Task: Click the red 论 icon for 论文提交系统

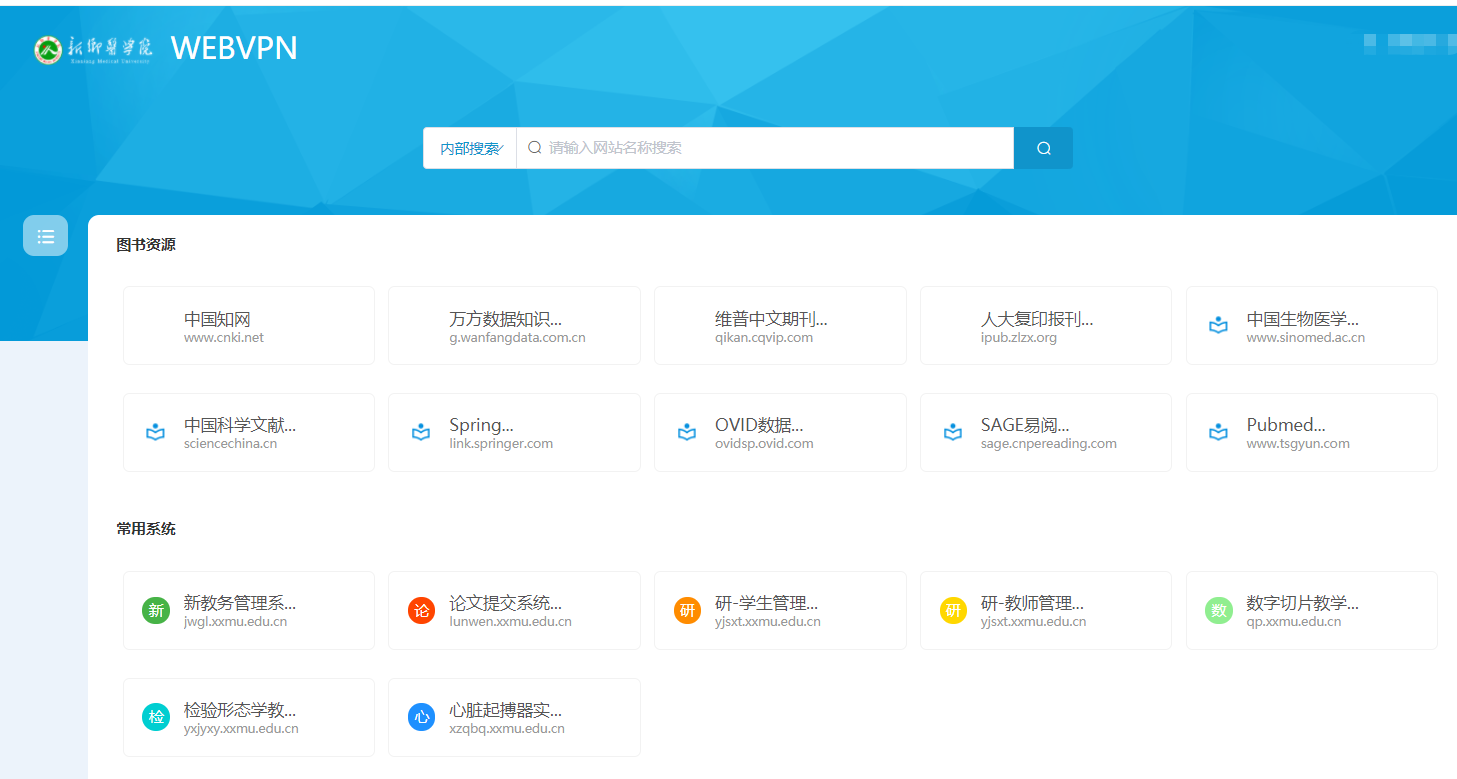Action: coord(422,611)
